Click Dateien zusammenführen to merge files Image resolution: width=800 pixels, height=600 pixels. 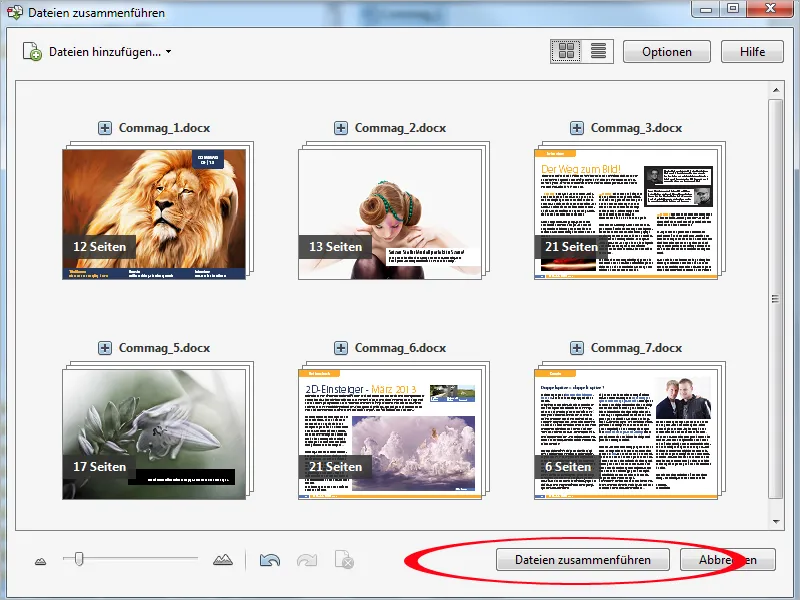tap(583, 560)
